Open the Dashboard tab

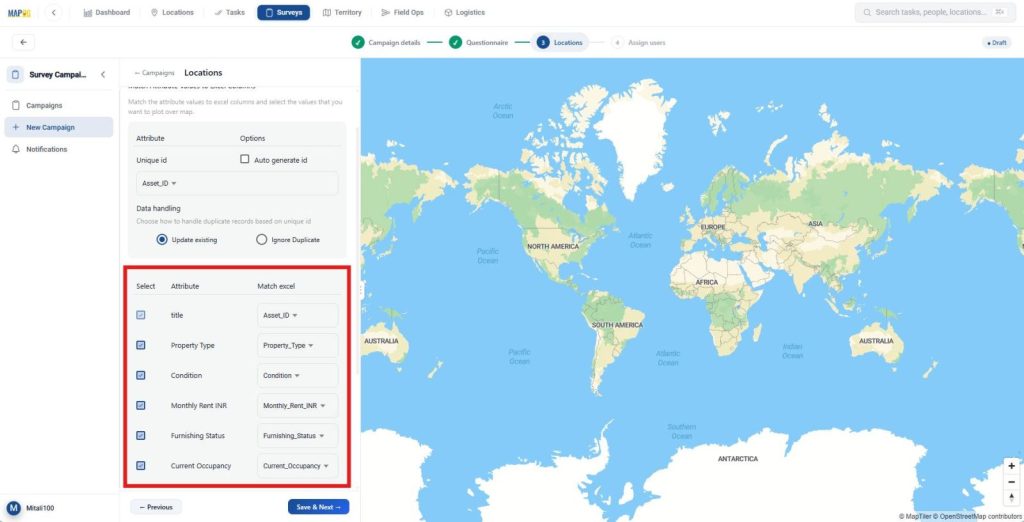tap(107, 12)
